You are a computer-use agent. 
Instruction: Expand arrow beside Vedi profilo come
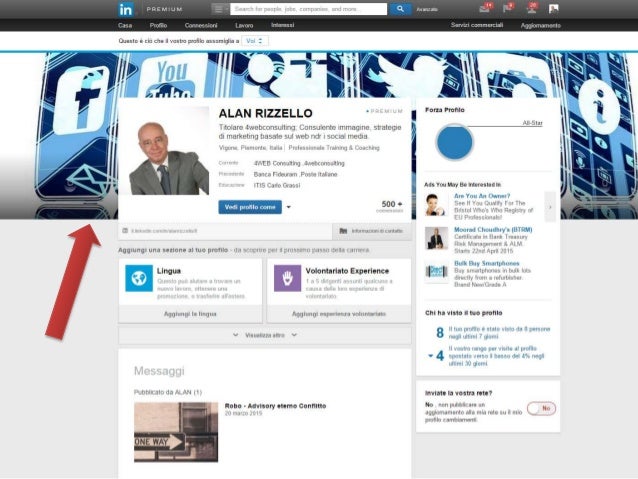(x=288, y=207)
